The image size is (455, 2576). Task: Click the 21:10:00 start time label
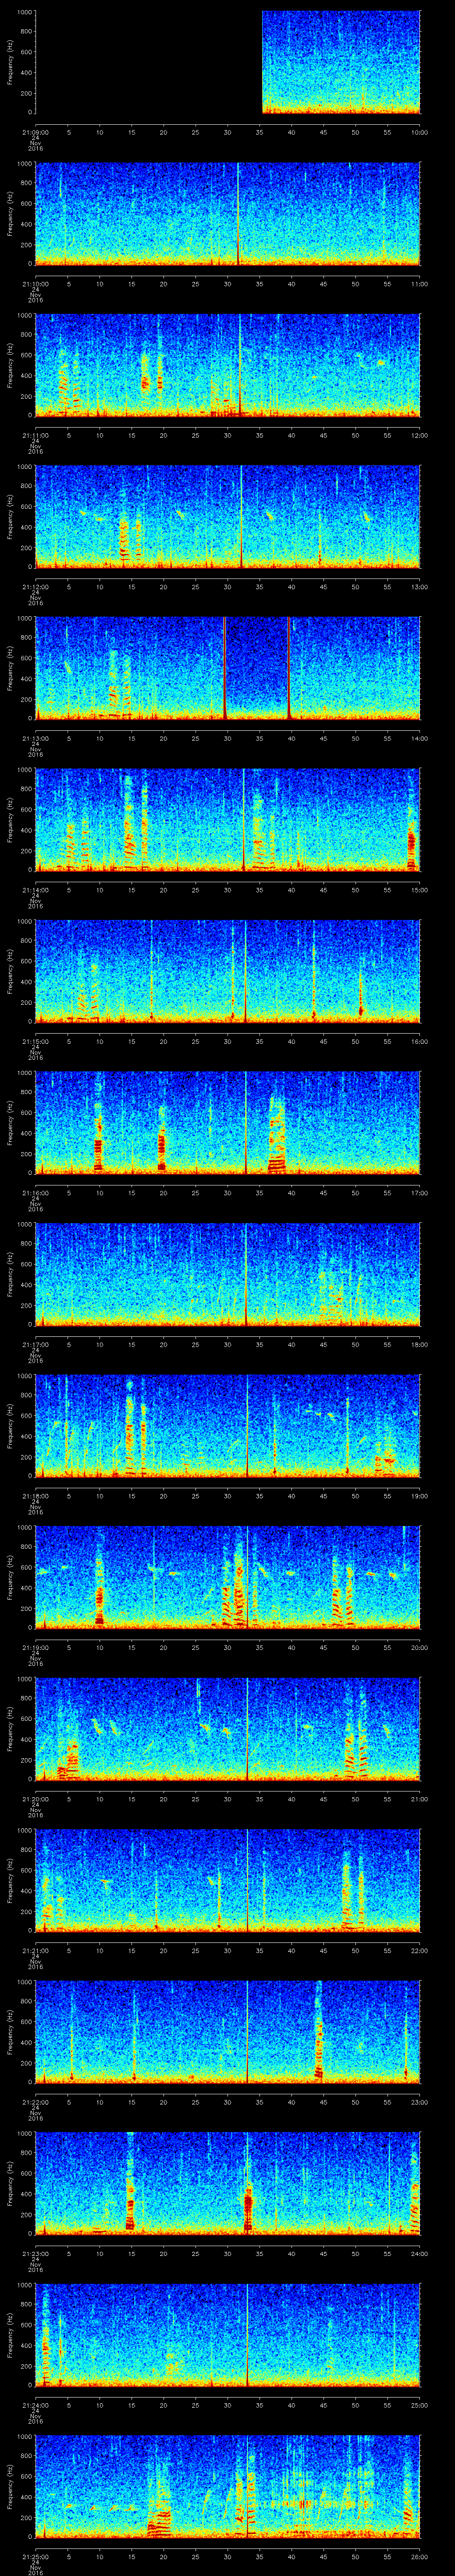click(35, 284)
